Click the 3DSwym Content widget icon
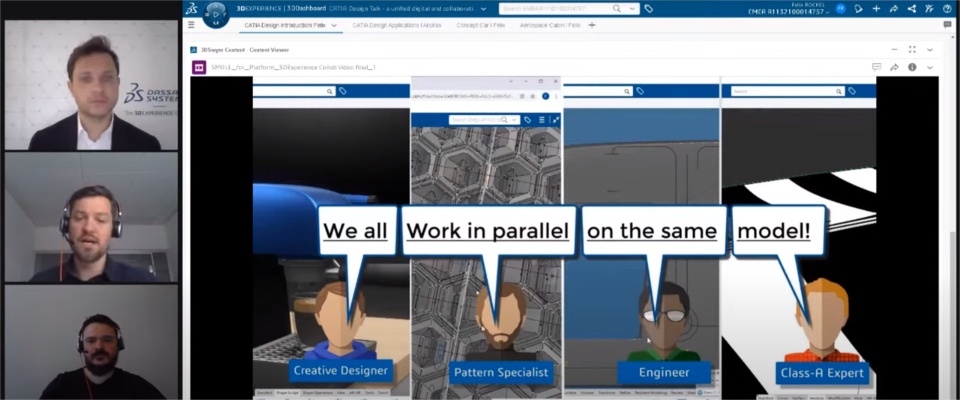Image resolution: width=960 pixels, height=400 pixels. (193, 50)
